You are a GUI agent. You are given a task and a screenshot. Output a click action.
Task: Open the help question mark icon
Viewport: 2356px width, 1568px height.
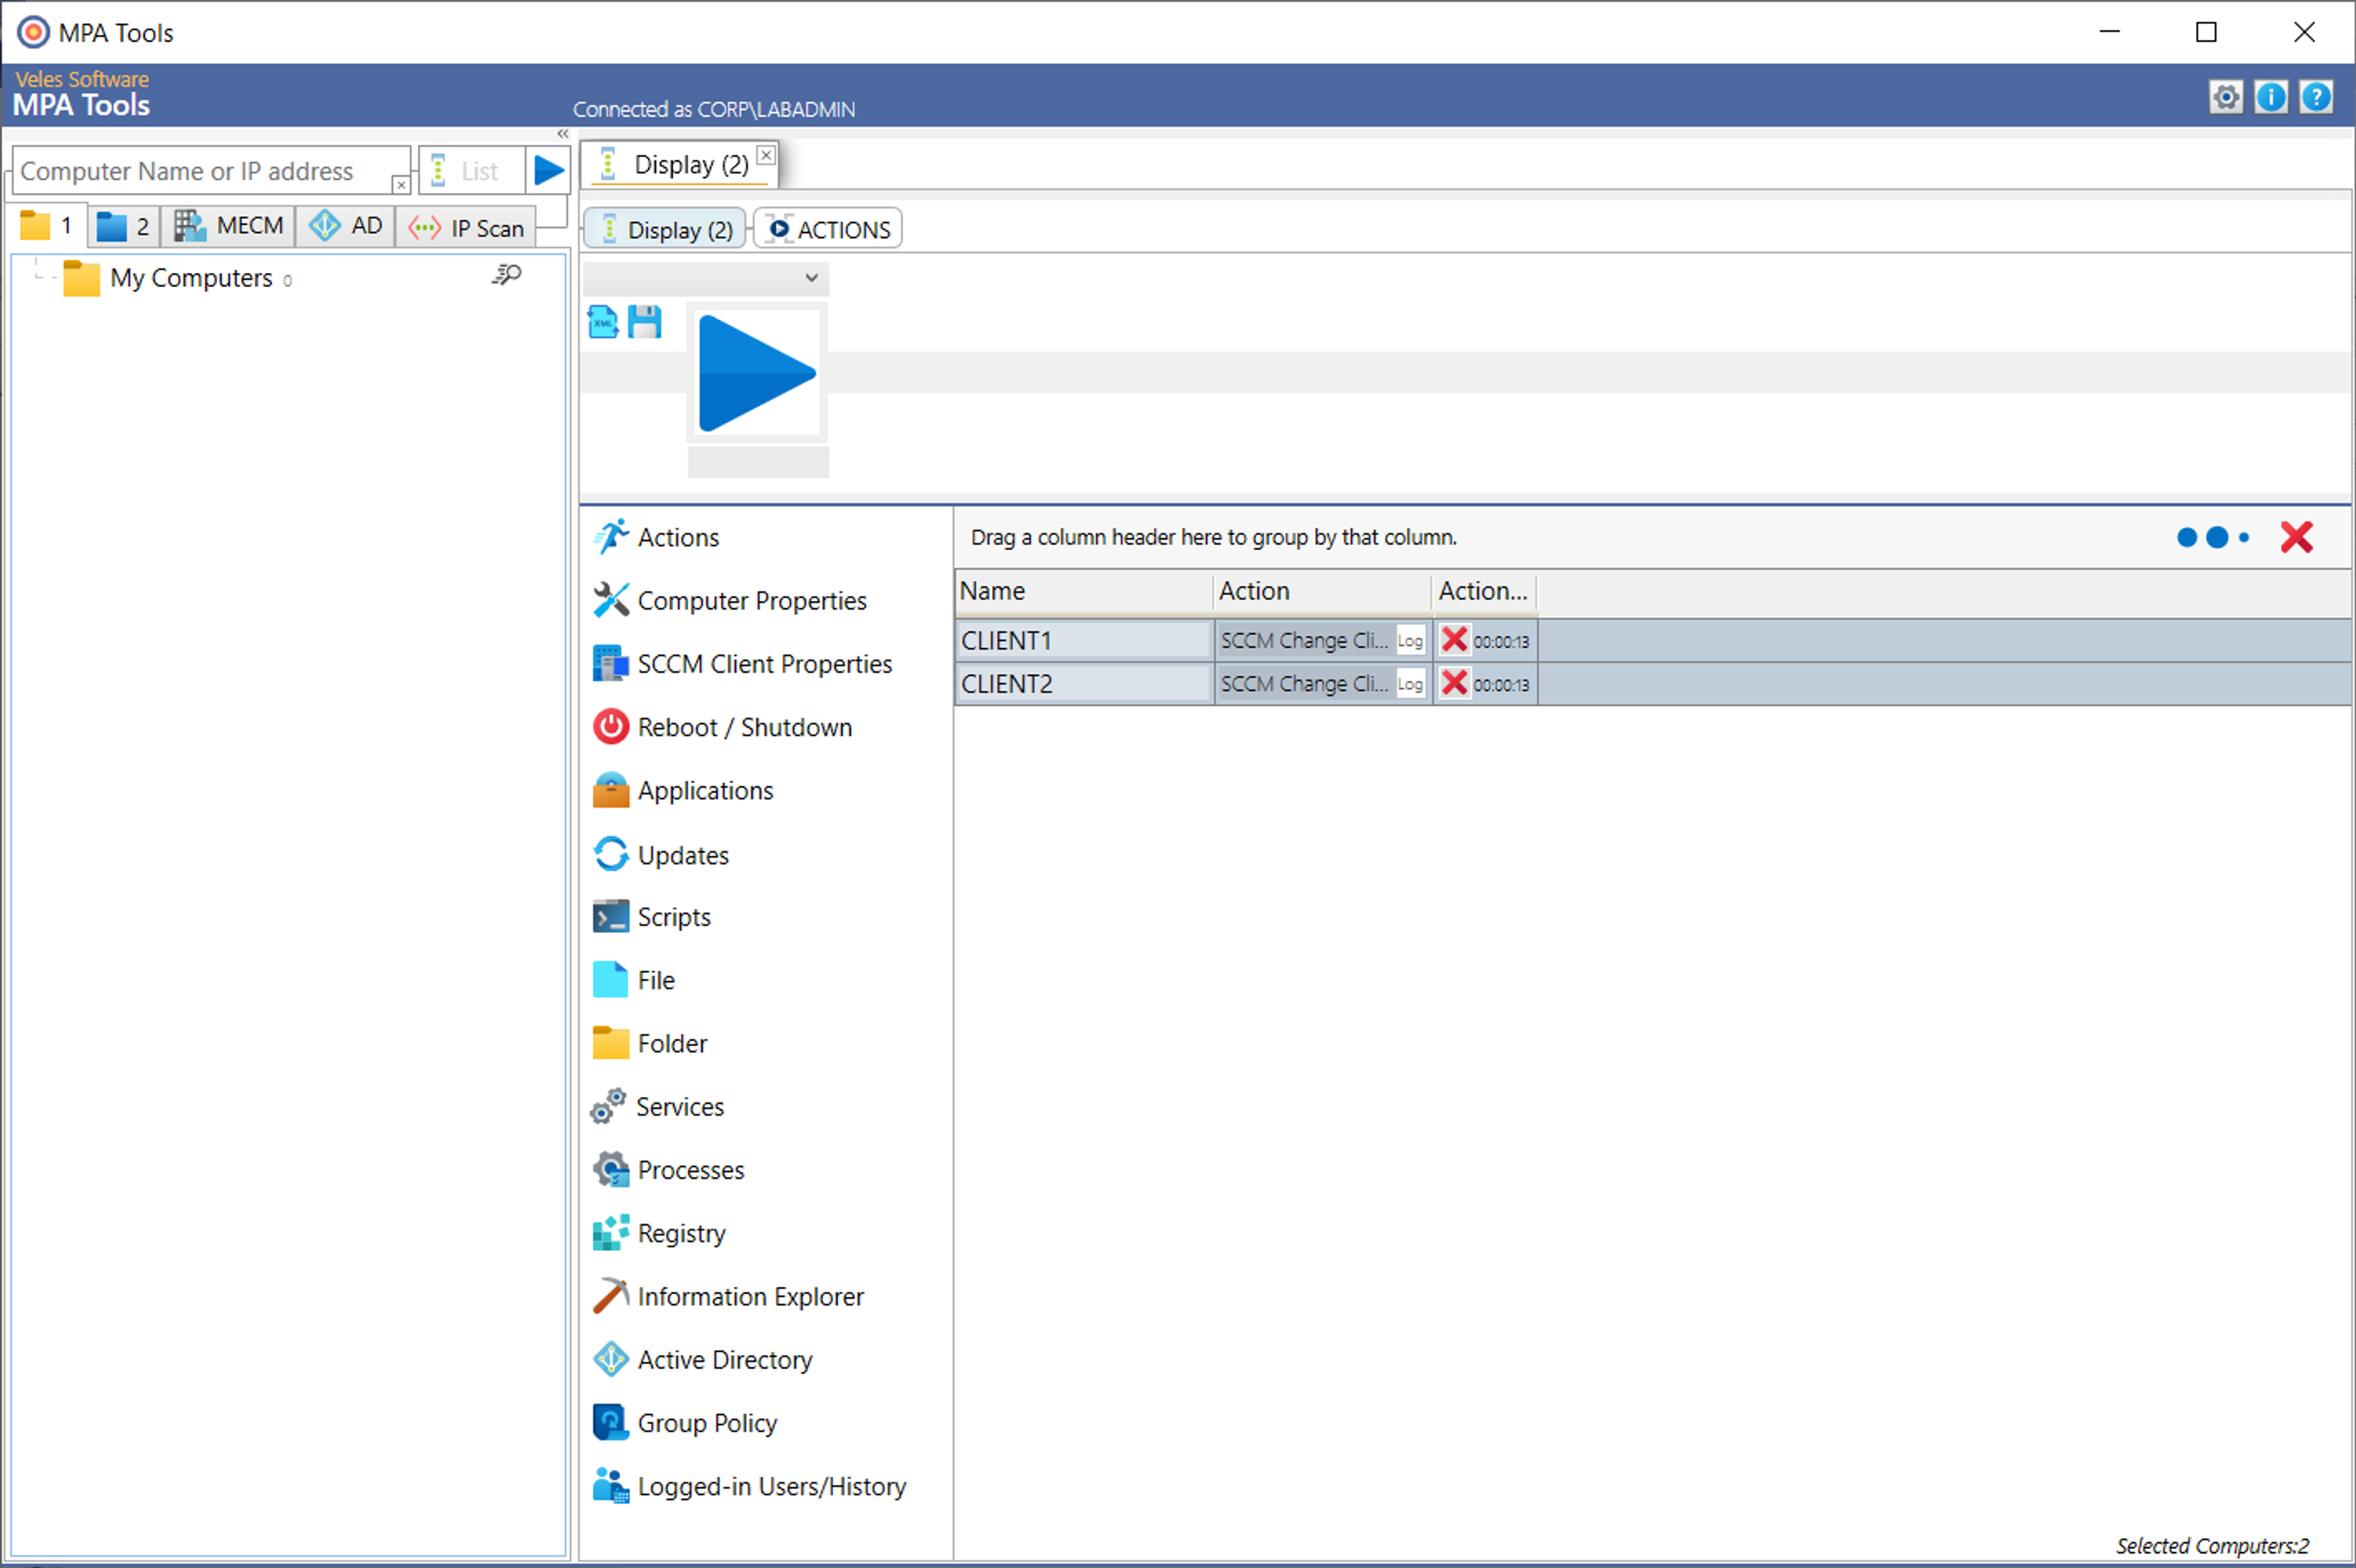point(2315,97)
